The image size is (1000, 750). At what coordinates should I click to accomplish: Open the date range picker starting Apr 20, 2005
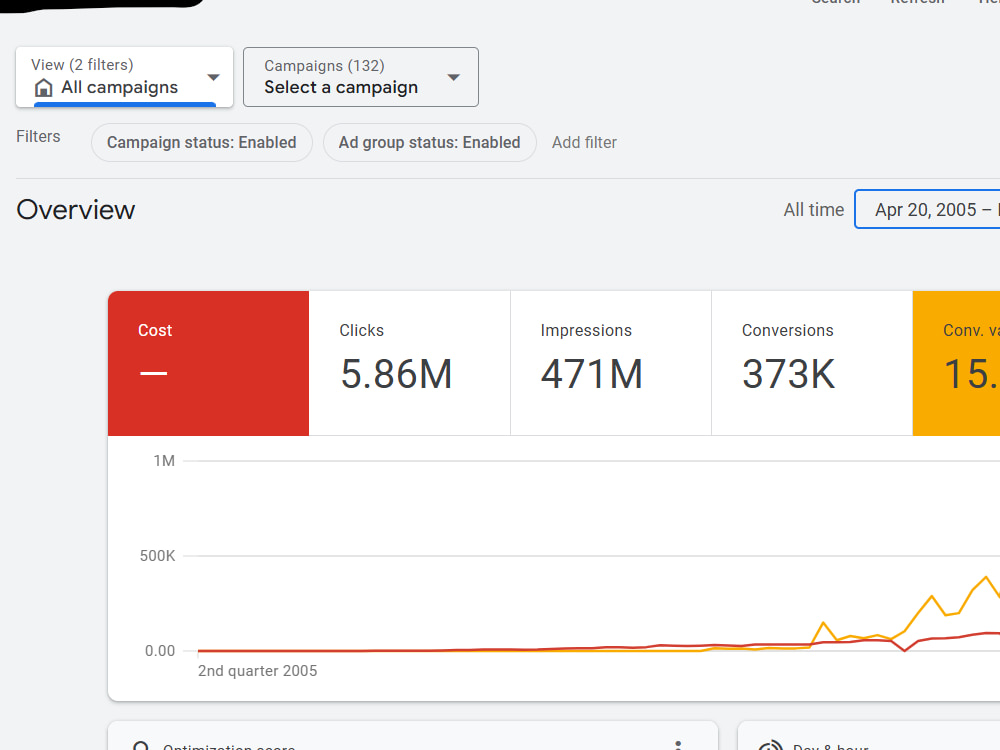tap(928, 209)
